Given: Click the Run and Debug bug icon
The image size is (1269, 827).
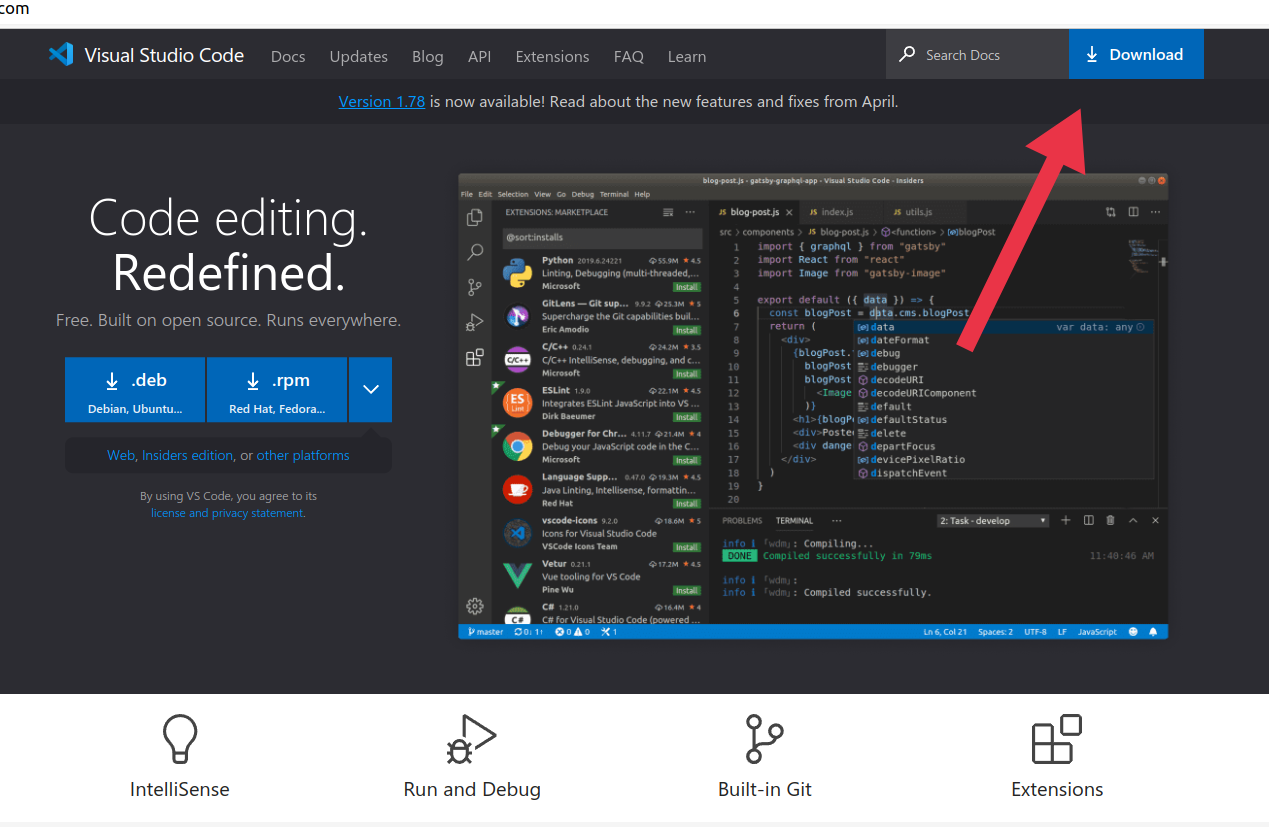Looking at the screenshot, I should tap(471, 740).
